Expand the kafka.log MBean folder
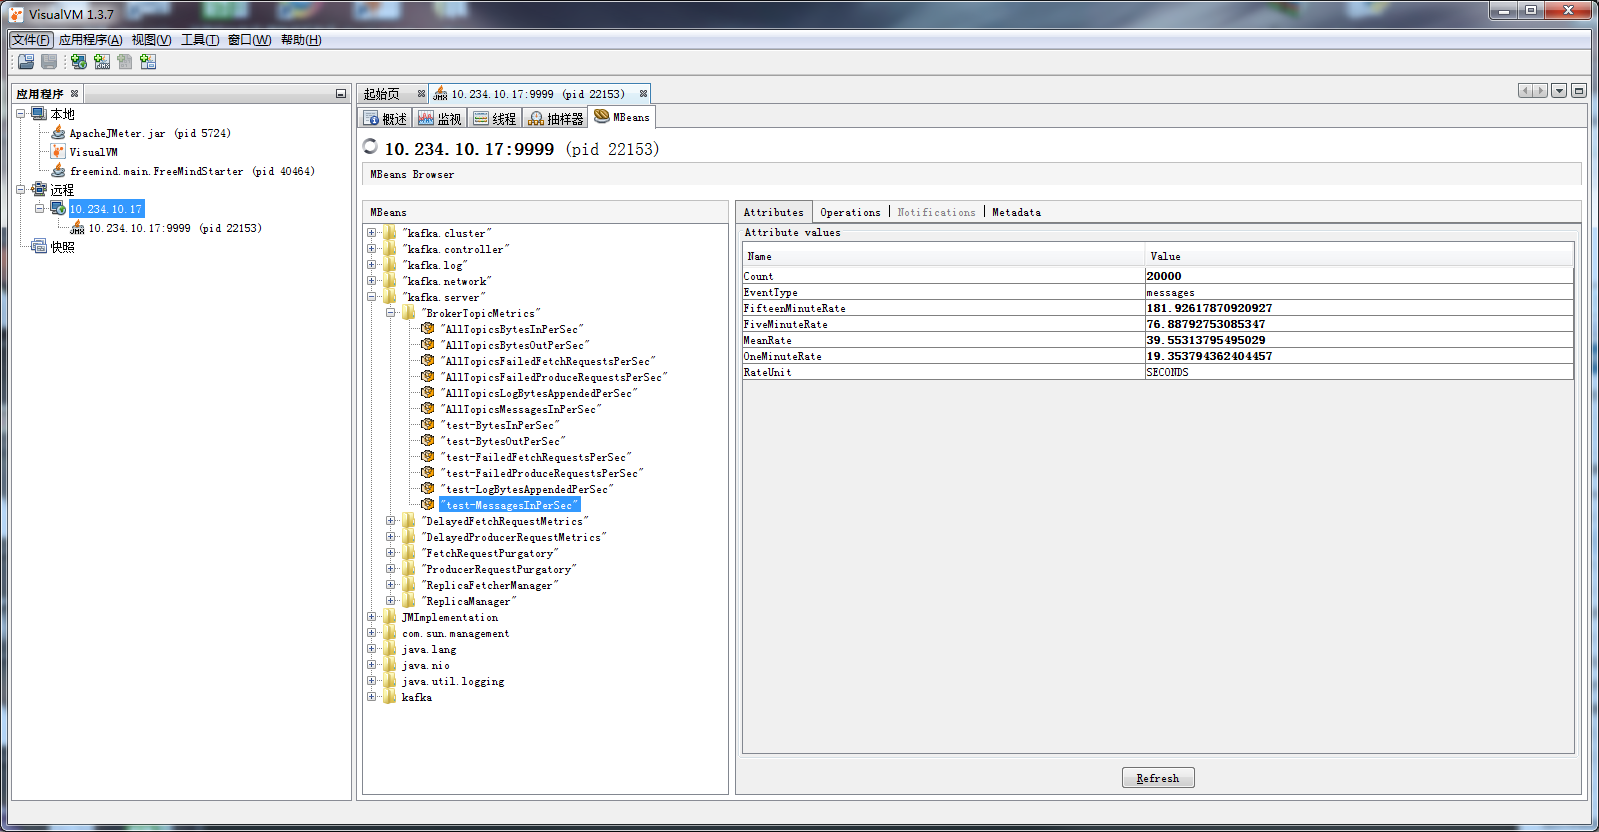This screenshot has width=1599, height=832. [371, 265]
